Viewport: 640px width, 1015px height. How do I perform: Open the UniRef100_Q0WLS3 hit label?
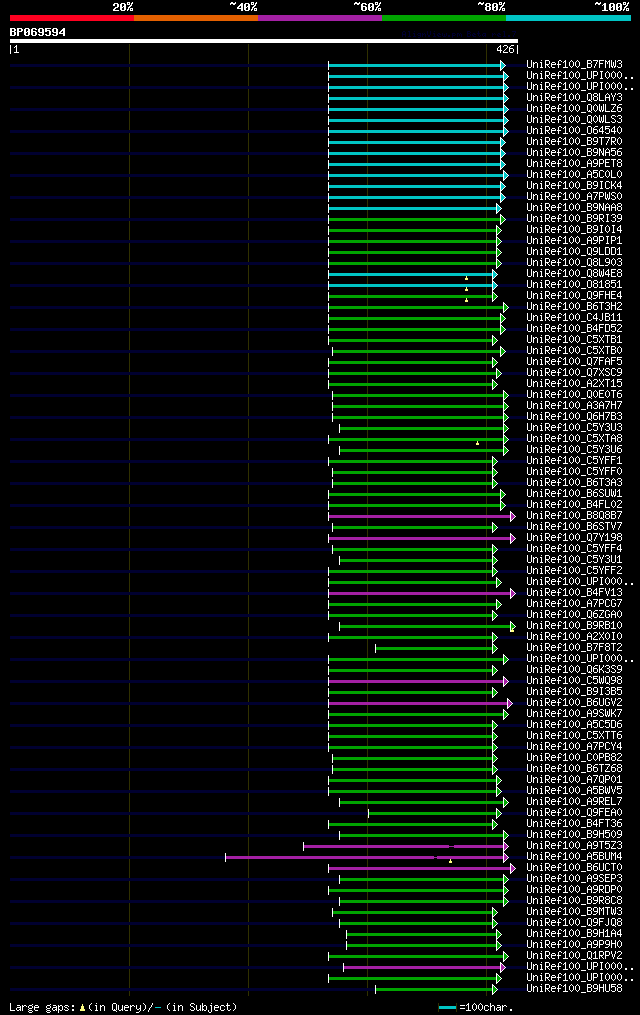click(574, 120)
